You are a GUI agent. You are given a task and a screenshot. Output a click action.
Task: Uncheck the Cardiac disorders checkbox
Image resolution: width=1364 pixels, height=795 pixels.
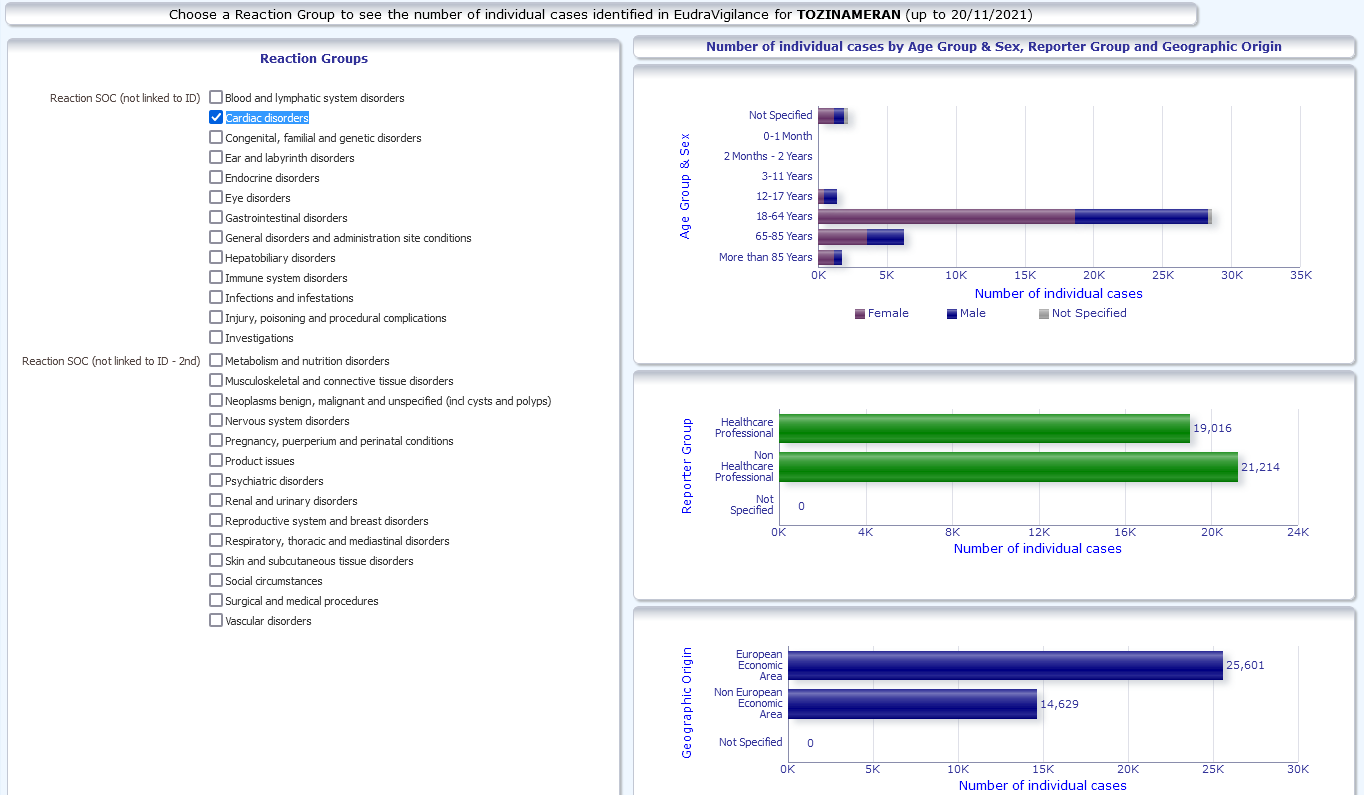(216, 117)
